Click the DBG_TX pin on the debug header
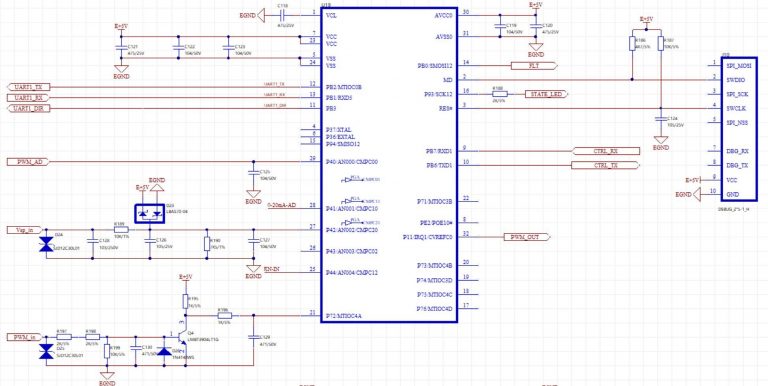Image resolution: width=768 pixels, height=386 pixels. [737, 166]
